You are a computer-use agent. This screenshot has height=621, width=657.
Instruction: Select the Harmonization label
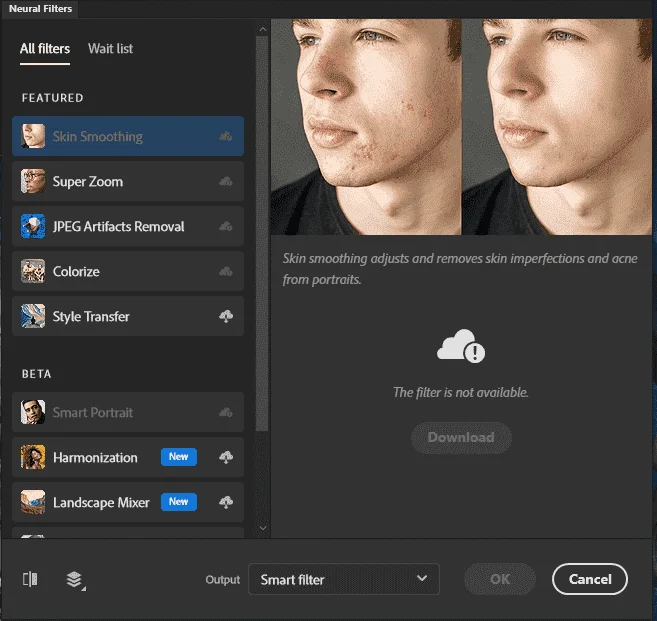[x=95, y=458]
